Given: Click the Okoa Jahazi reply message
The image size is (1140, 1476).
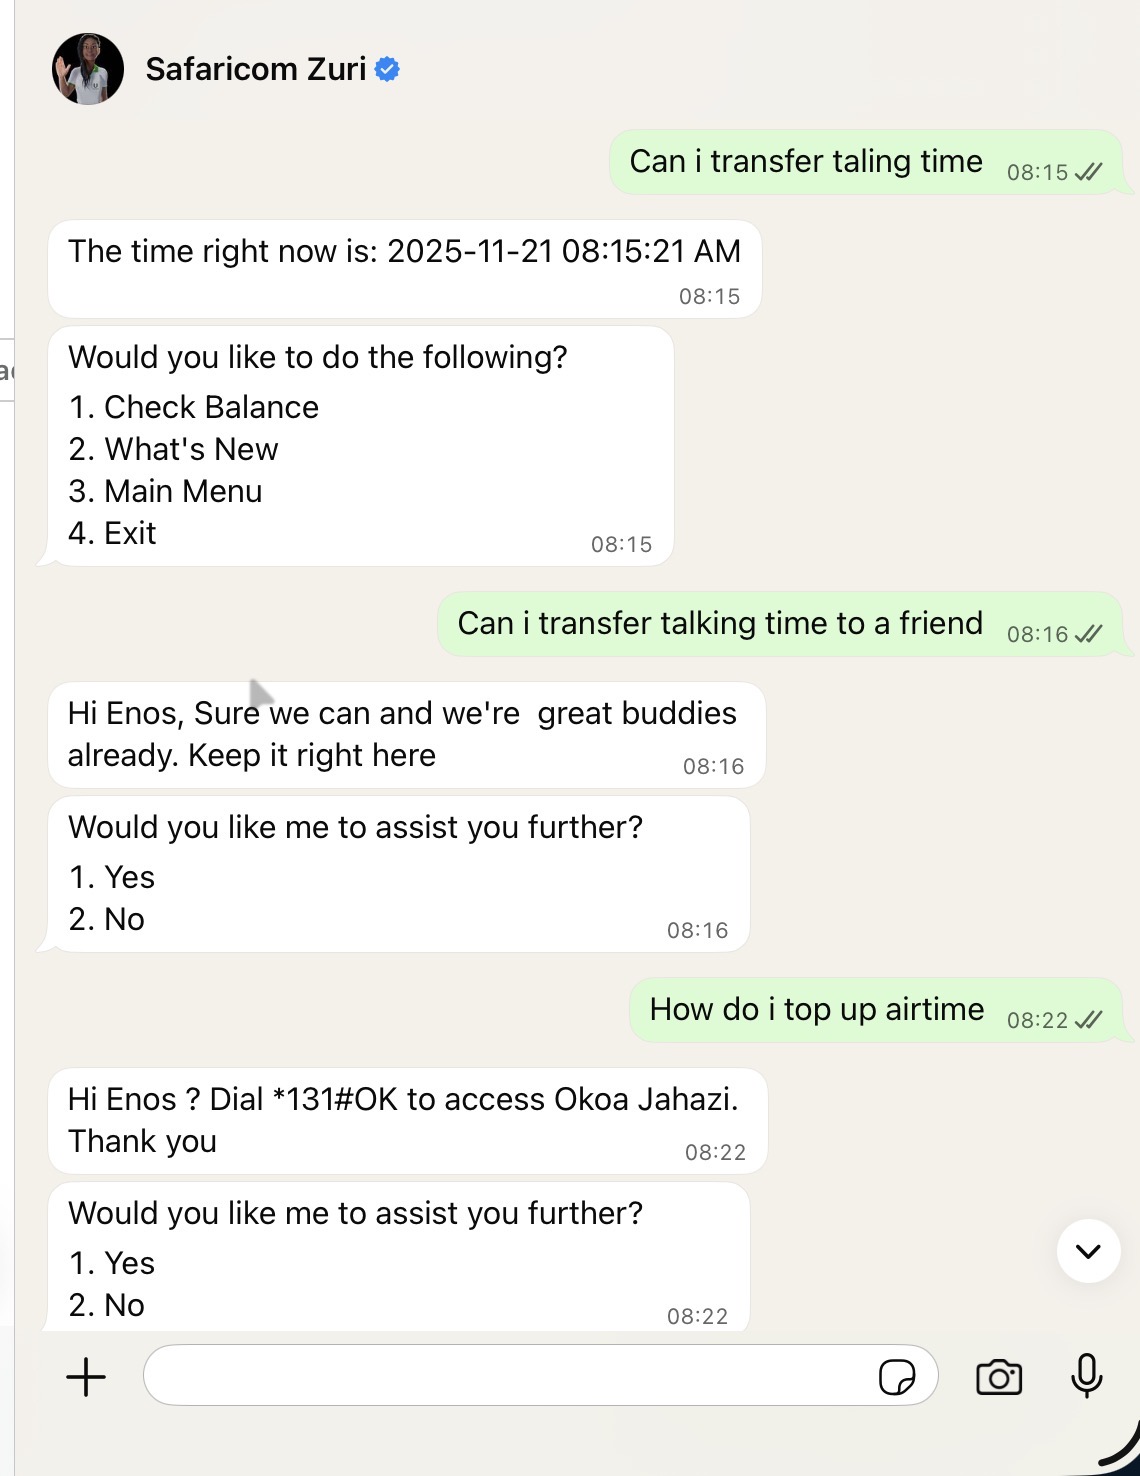Looking at the screenshot, I should point(402,1120).
